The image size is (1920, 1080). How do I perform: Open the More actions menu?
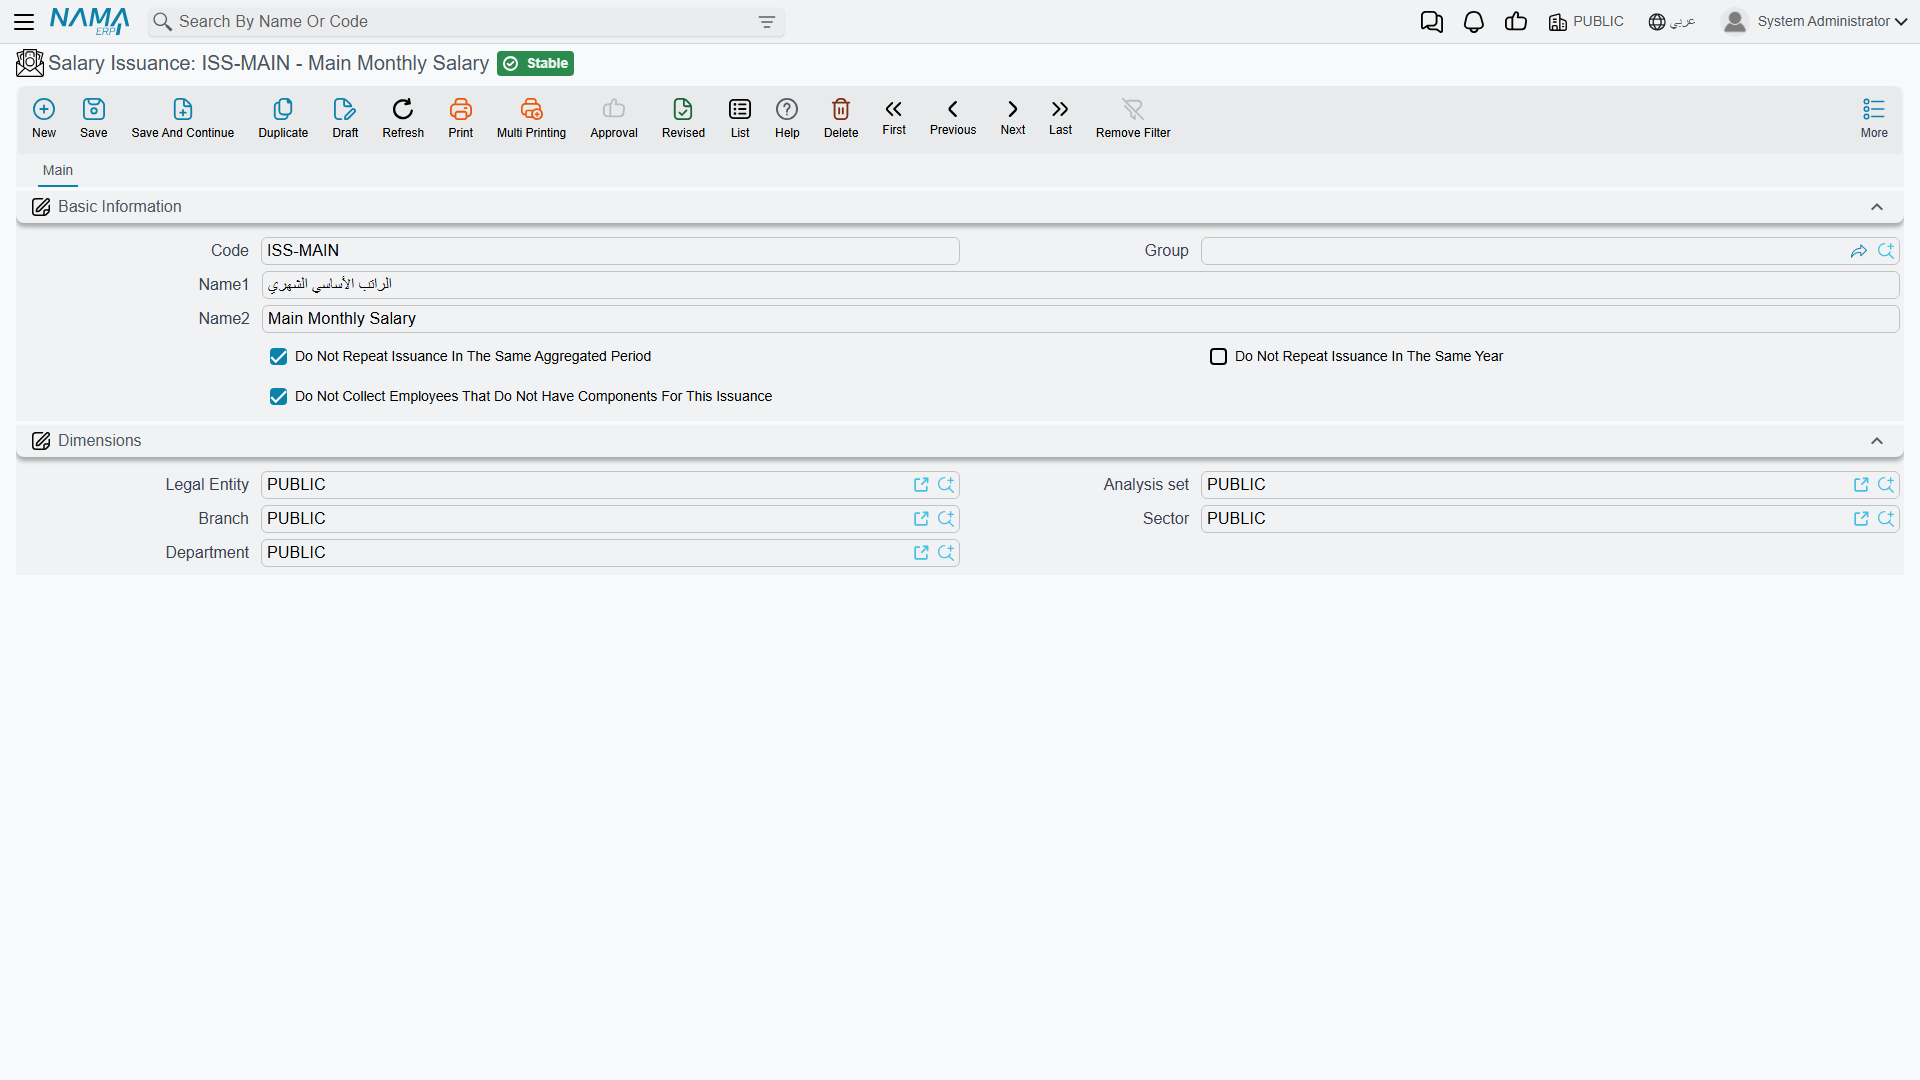pos(1874,118)
